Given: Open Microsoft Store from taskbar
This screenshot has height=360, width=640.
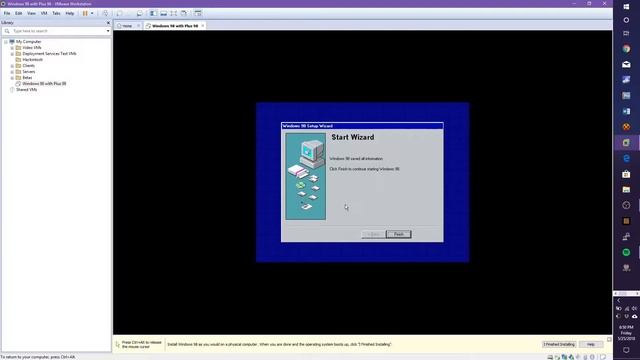Looking at the screenshot, I should [x=627, y=174].
